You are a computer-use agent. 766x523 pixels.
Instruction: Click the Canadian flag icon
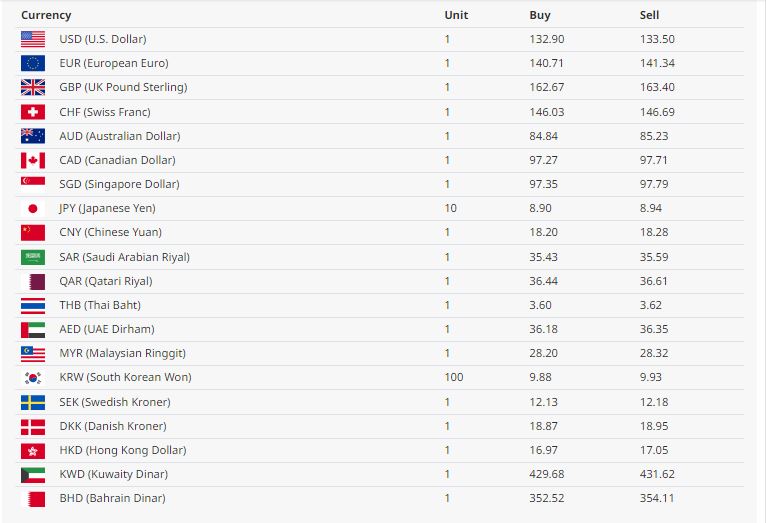[33, 160]
